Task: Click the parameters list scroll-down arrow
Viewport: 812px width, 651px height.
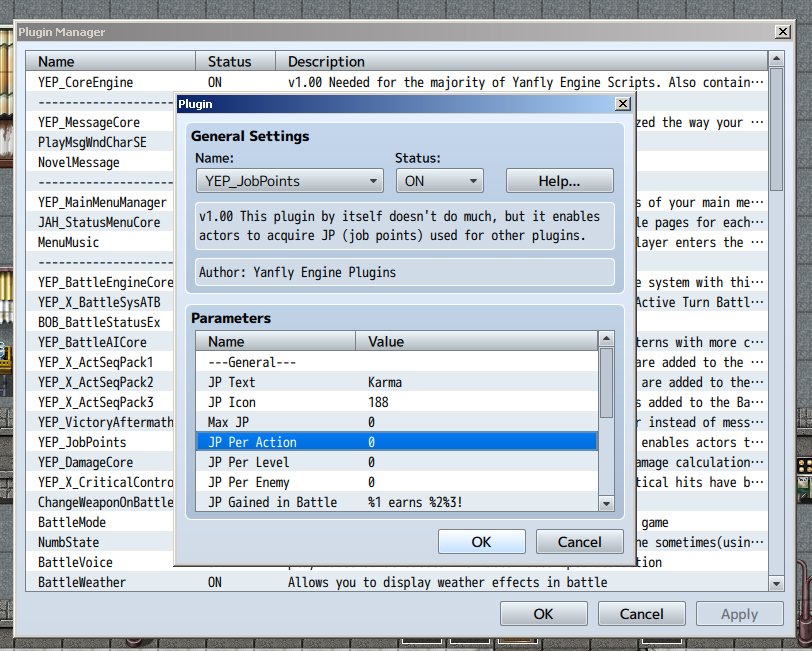Action: (606, 503)
